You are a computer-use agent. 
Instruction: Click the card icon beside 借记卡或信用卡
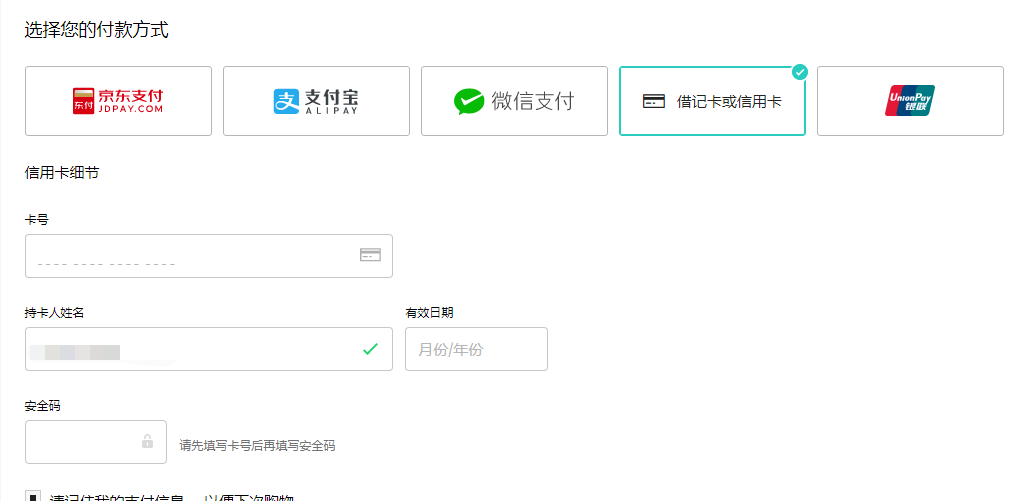[x=654, y=101]
